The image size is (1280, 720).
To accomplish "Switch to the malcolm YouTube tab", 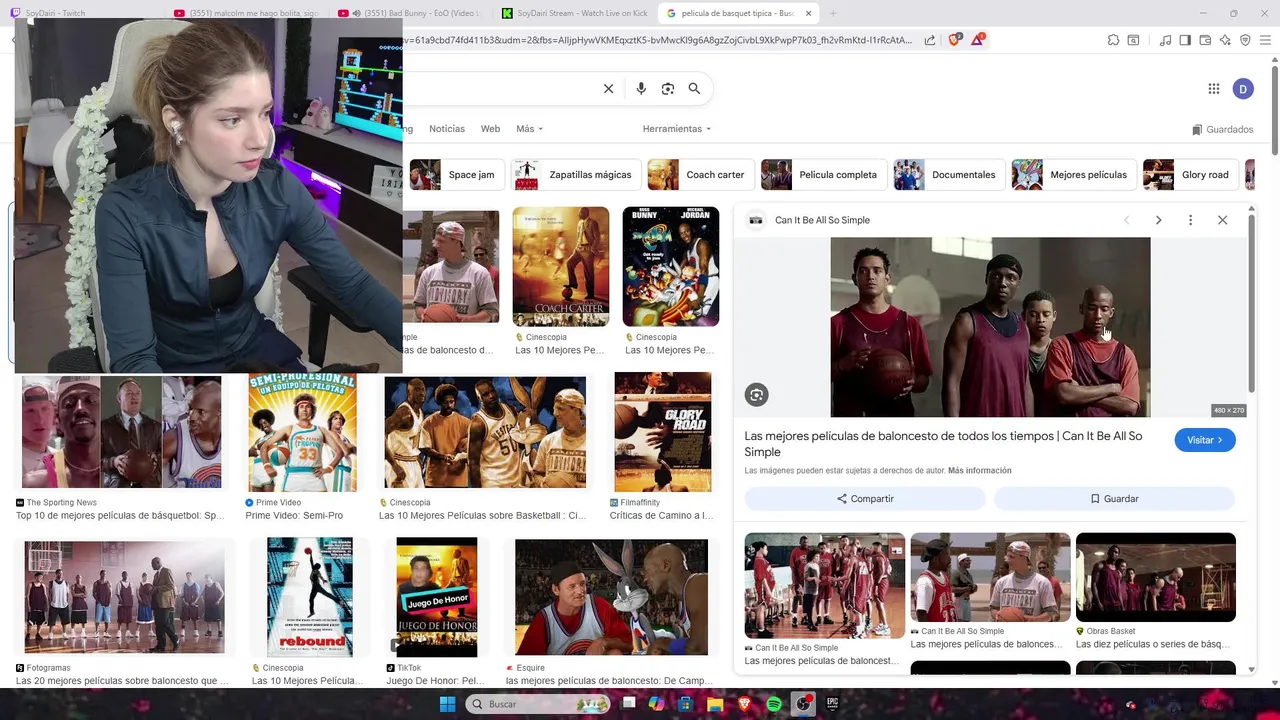I will coord(245,13).
